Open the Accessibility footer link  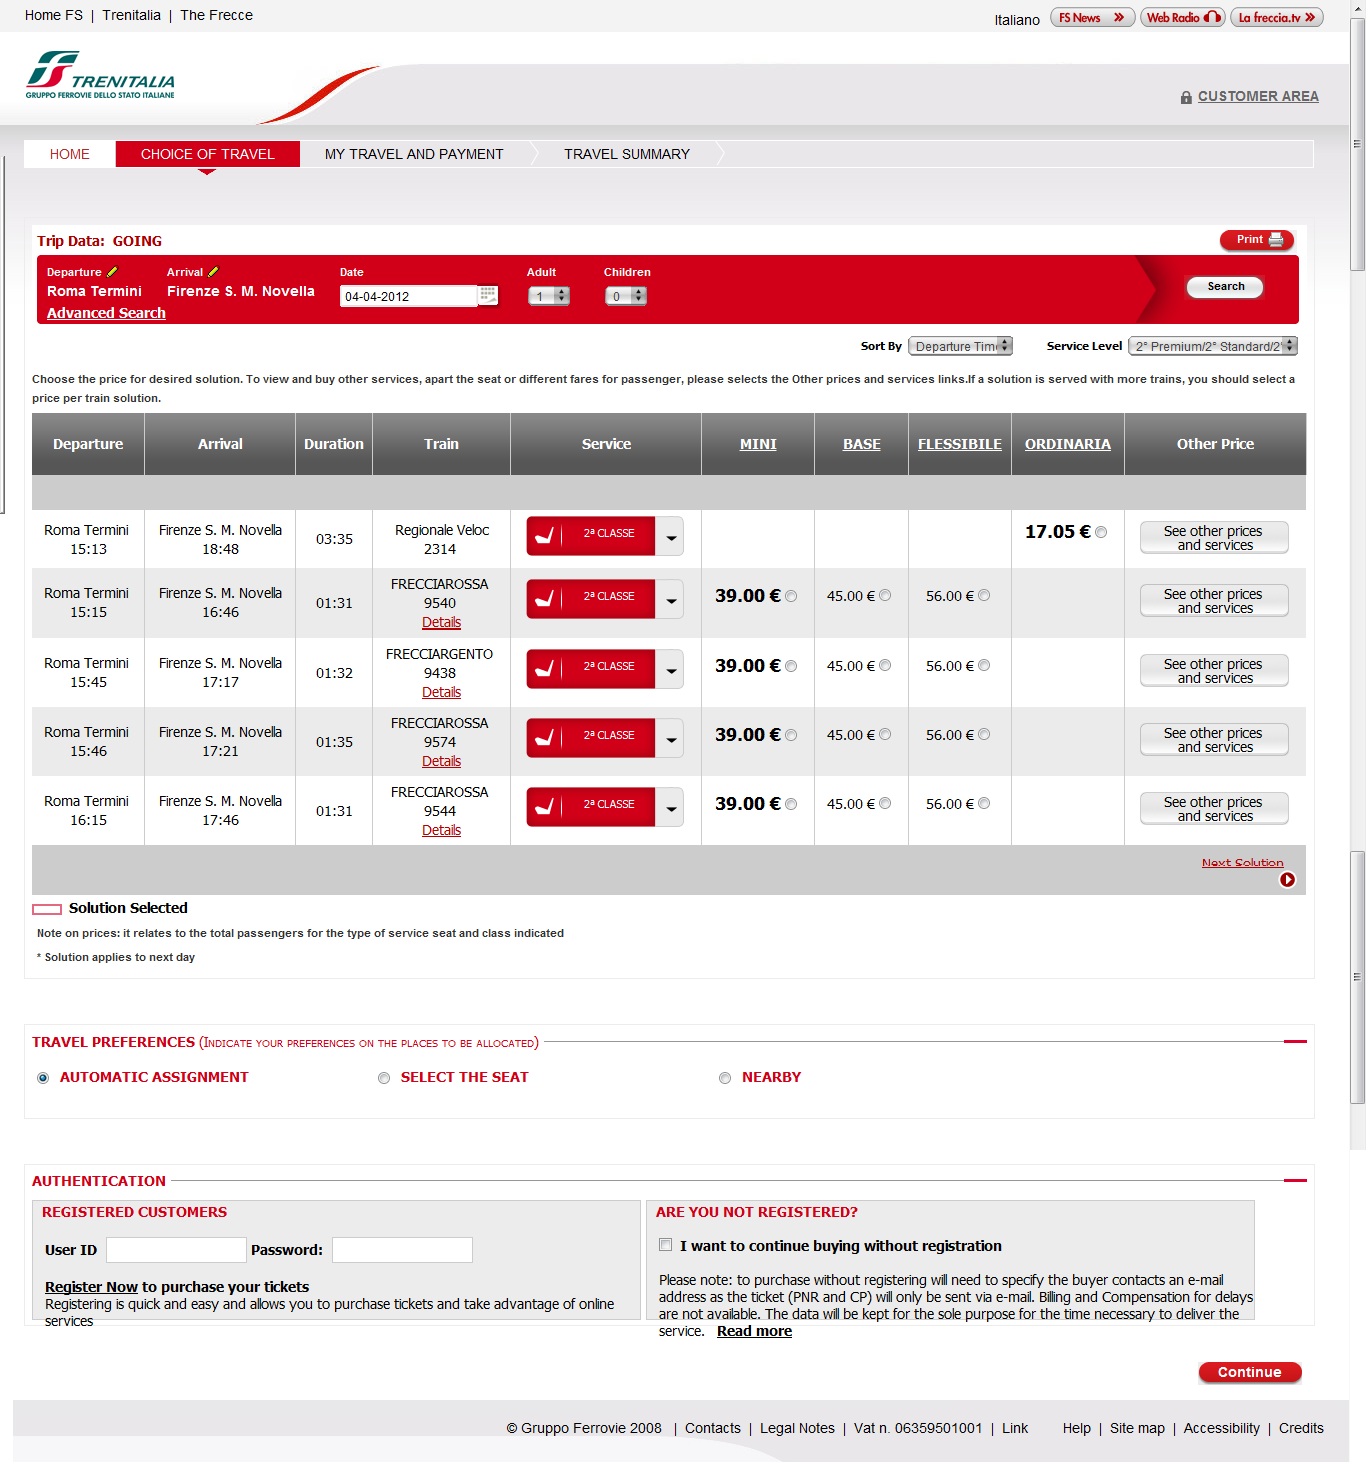pos(1221,1428)
